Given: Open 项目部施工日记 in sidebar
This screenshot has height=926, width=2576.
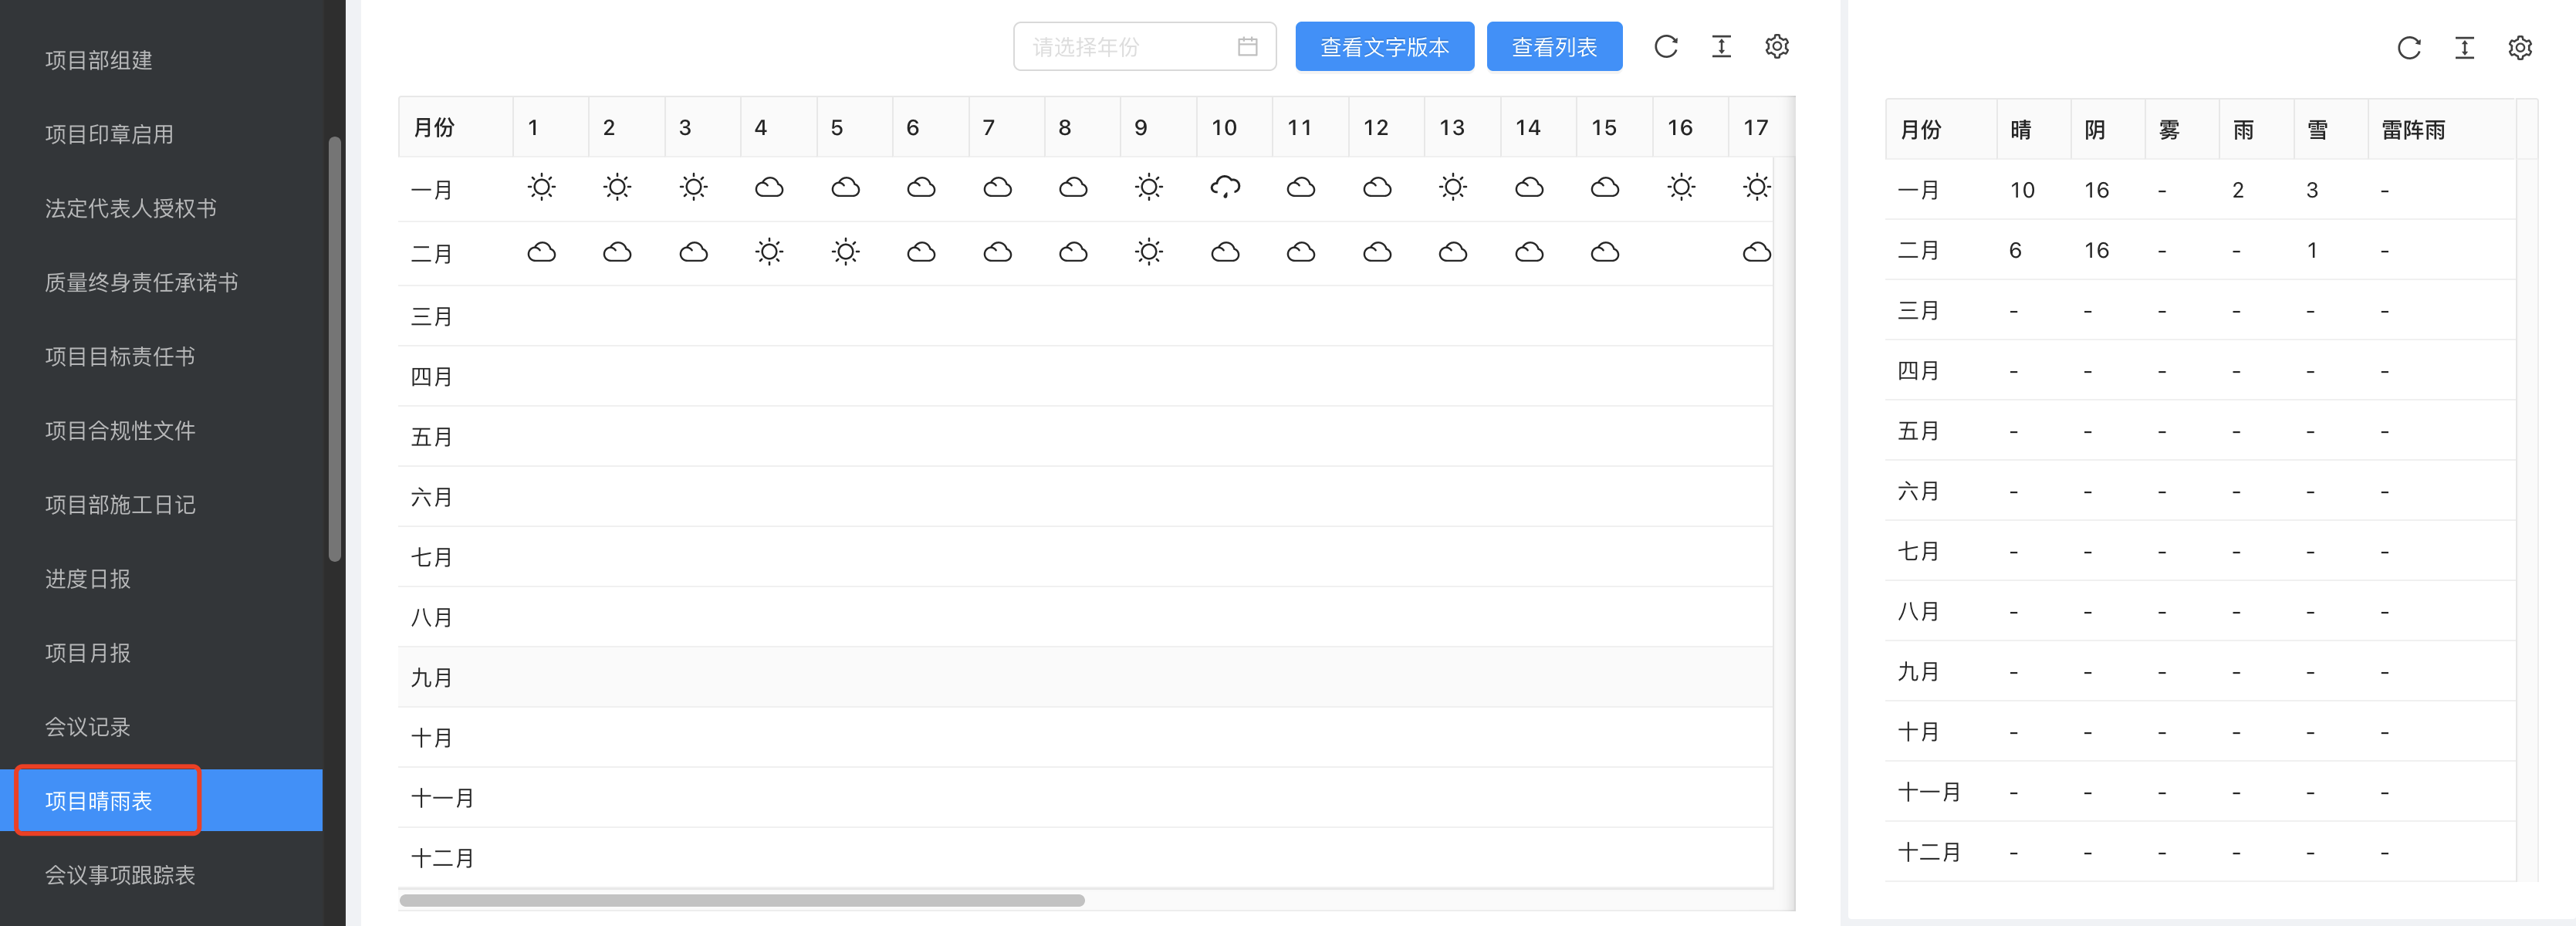Looking at the screenshot, I should (120, 505).
